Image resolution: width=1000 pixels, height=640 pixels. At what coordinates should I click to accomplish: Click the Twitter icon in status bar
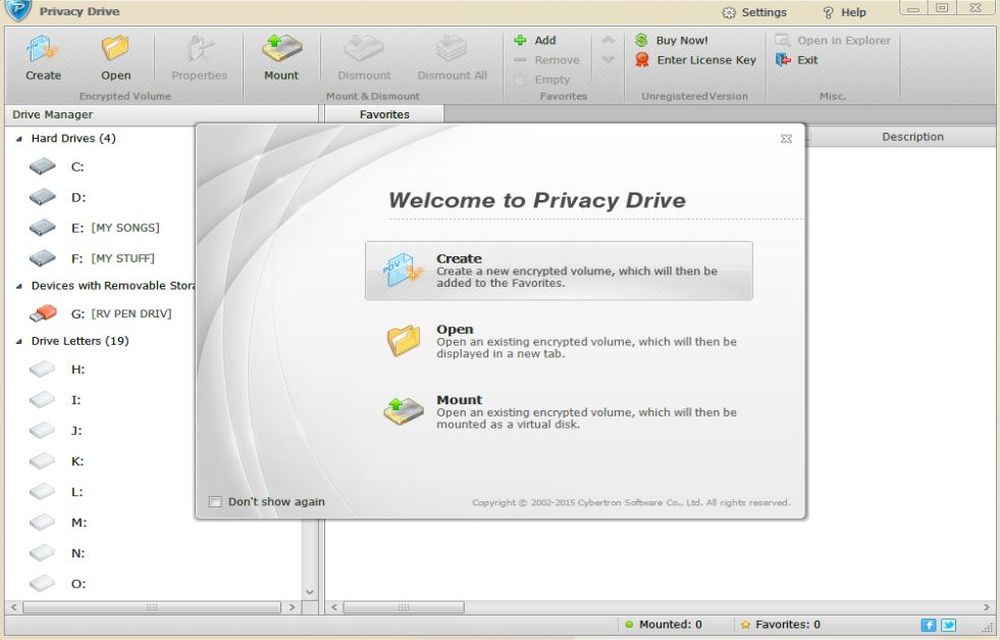pyautogui.click(x=948, y=625)
